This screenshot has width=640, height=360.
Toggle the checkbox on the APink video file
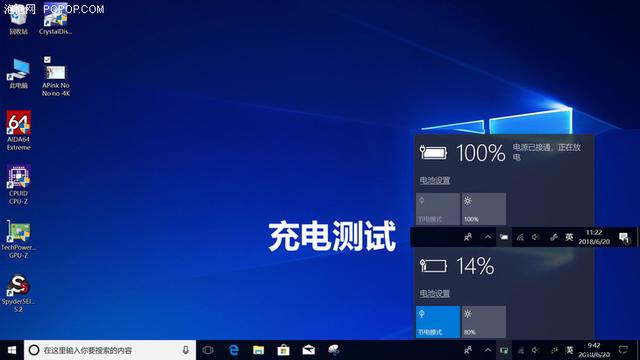tap(47, 60)
